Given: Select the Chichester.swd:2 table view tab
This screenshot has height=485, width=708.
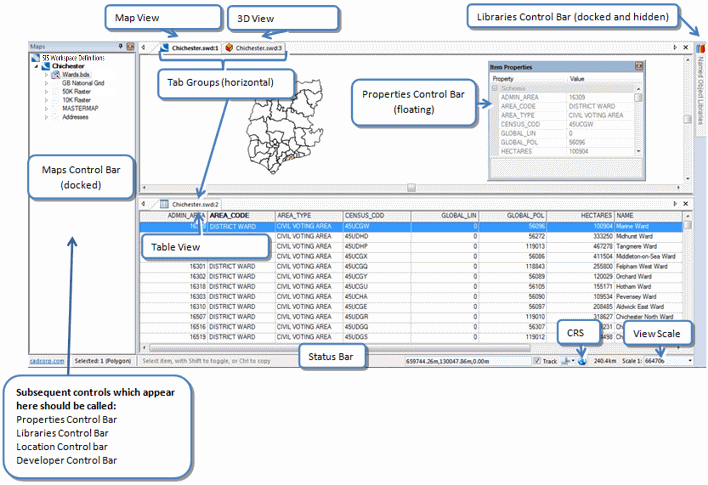Looking at the screenshot, I should pos(190,204).
